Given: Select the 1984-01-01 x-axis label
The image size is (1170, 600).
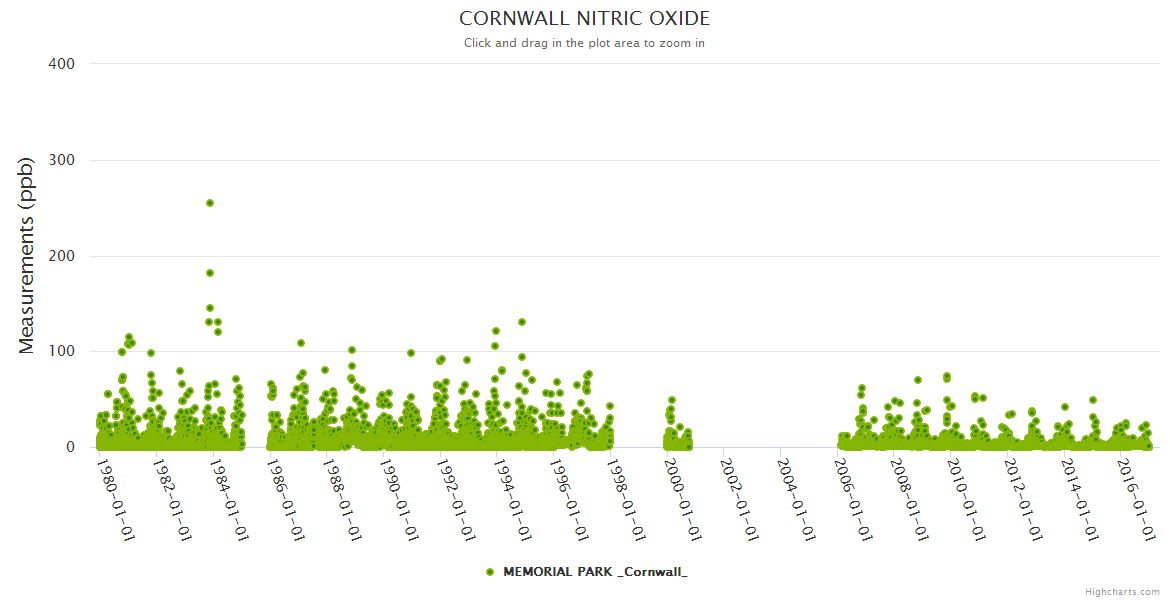Looking at the screenshot, I should point(228,499).
